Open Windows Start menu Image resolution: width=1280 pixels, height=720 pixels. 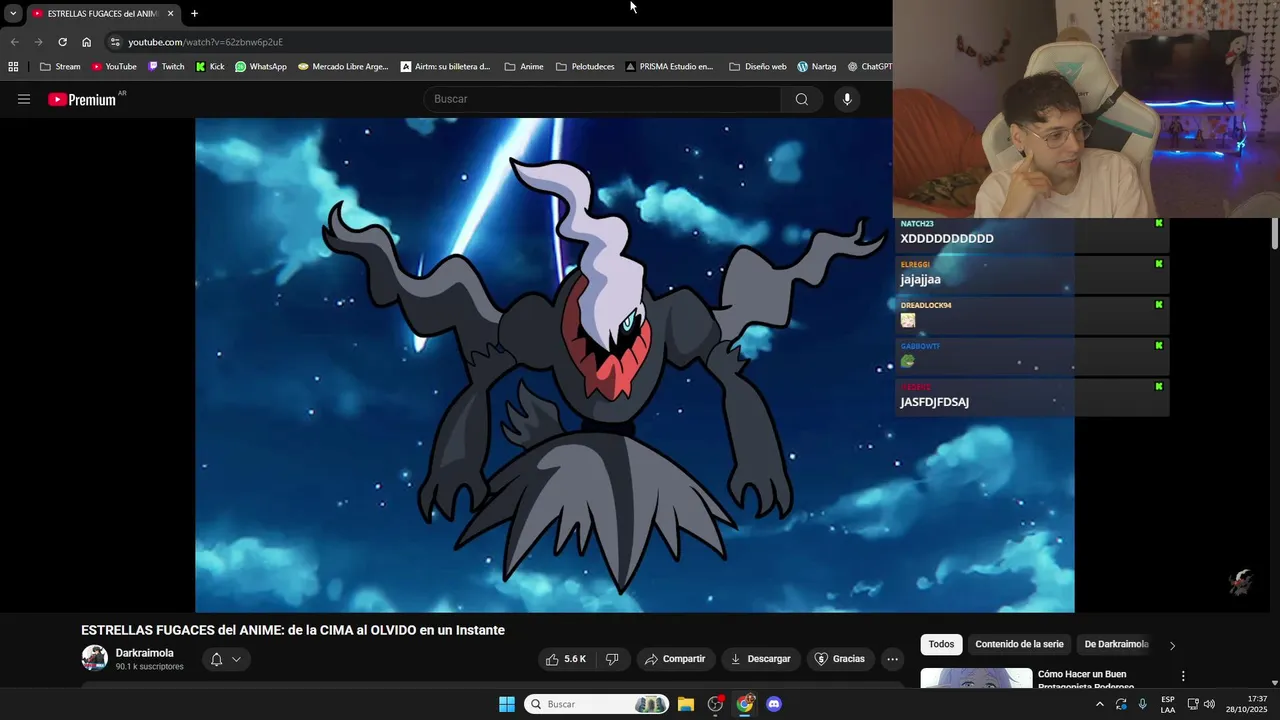[x=507, y=704]
